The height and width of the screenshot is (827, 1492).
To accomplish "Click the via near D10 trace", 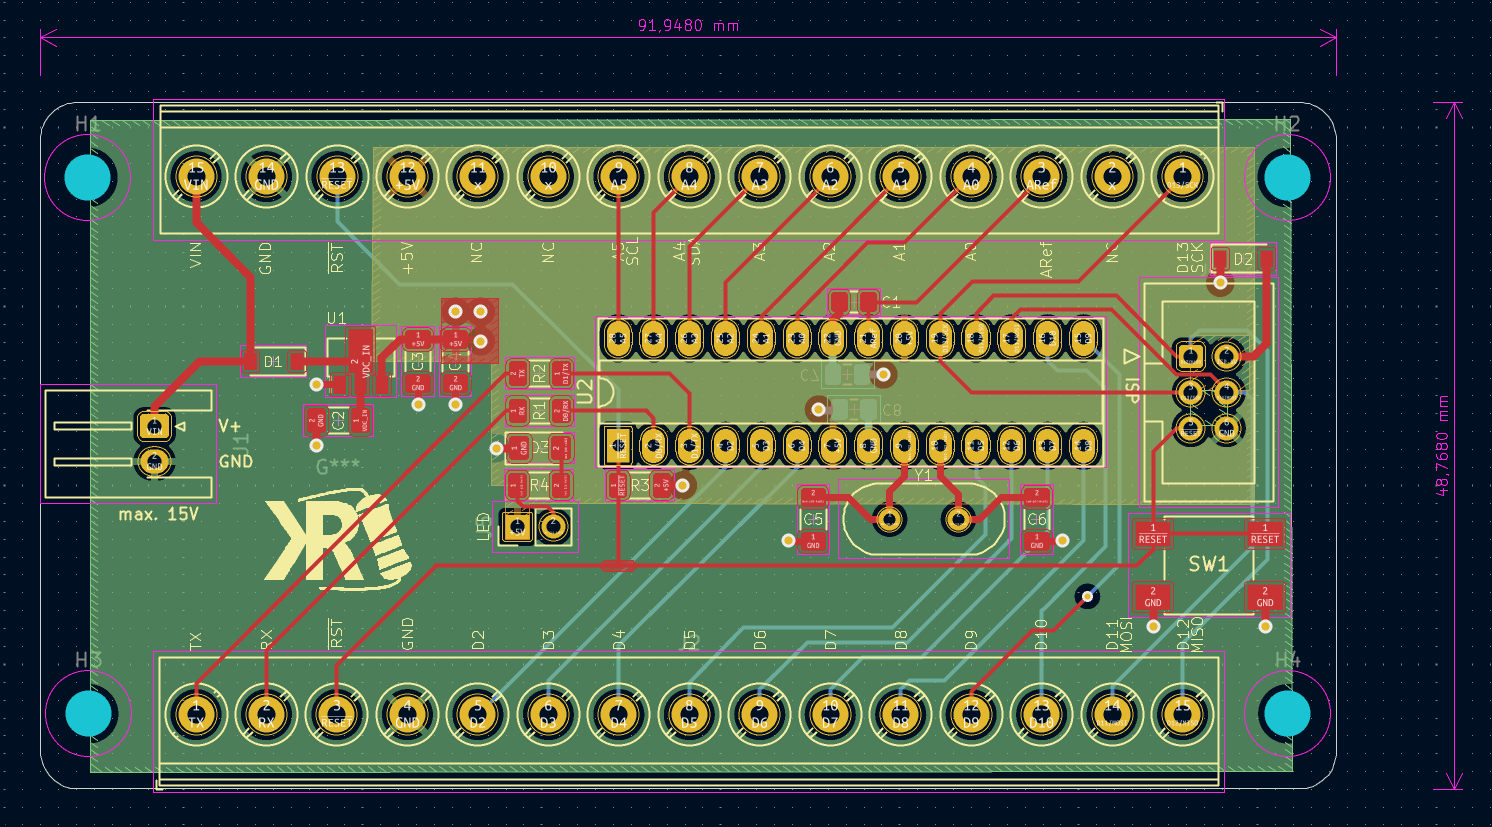I will pyautogui.click(x=1087, y=596).
